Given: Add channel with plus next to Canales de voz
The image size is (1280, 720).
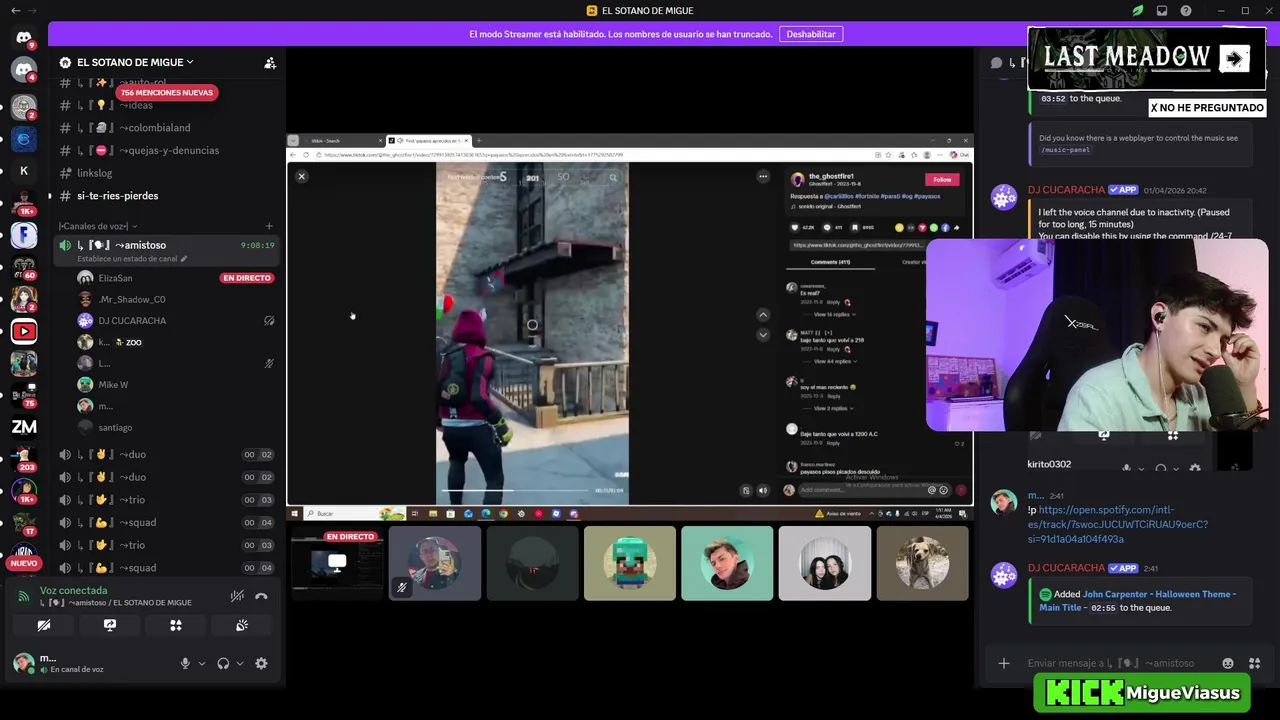Looking at the screenshot, I should [269, 226].
